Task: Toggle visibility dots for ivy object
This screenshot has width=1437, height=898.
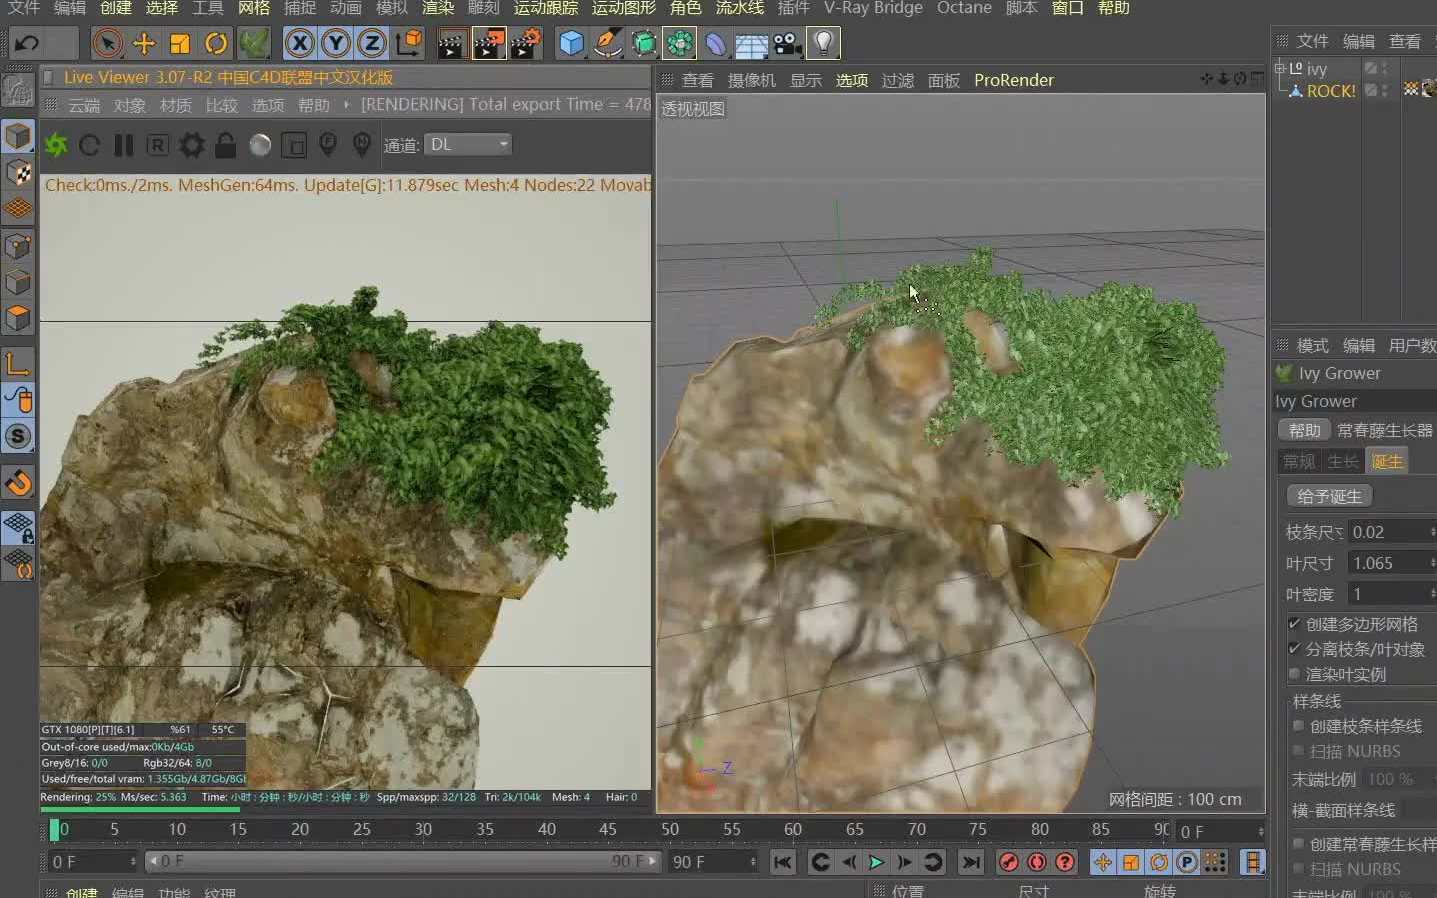Action: (1386, 68)
